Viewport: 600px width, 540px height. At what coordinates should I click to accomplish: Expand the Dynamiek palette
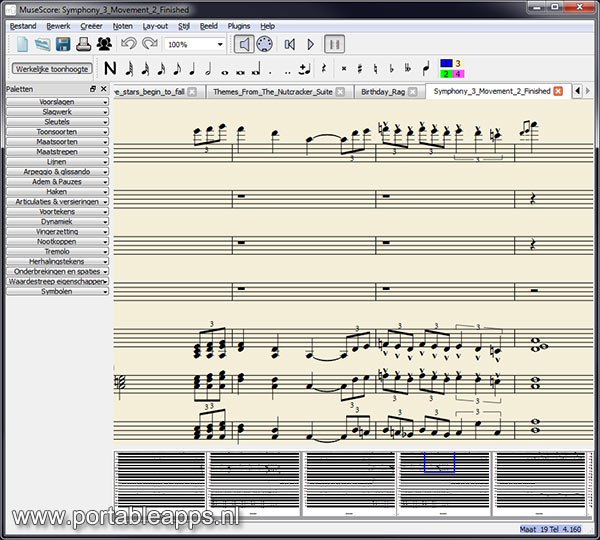point(57,221)
